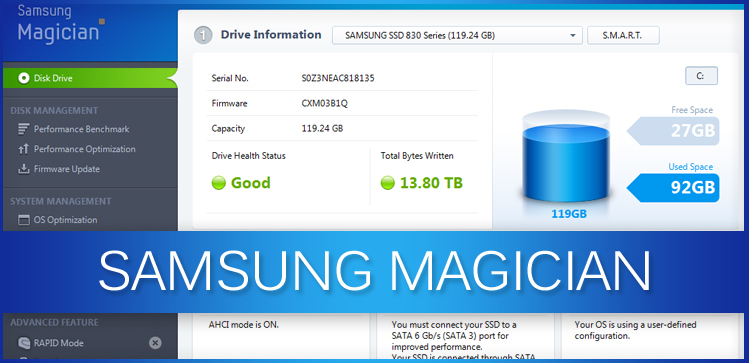
Task: Click the Disk Drive circle icon
Action: pyautogui.click(x=23, y=78)
